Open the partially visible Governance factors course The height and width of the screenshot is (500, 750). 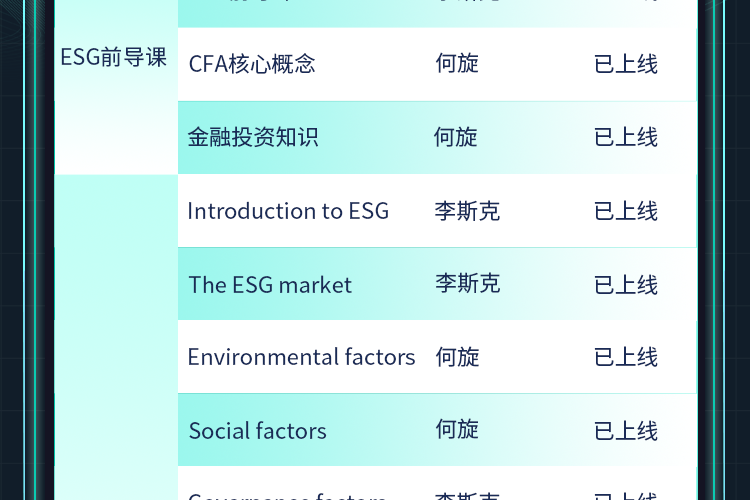pos(287,494)
